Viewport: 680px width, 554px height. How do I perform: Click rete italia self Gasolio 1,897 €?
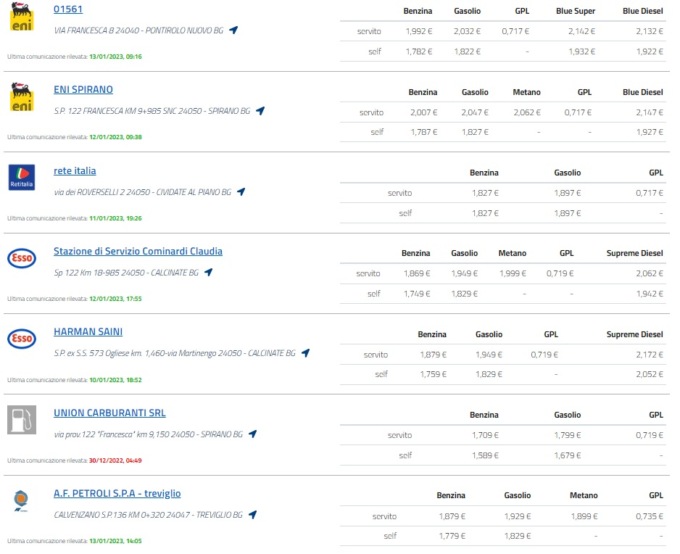pyautogui.click(x=567, y=213)
